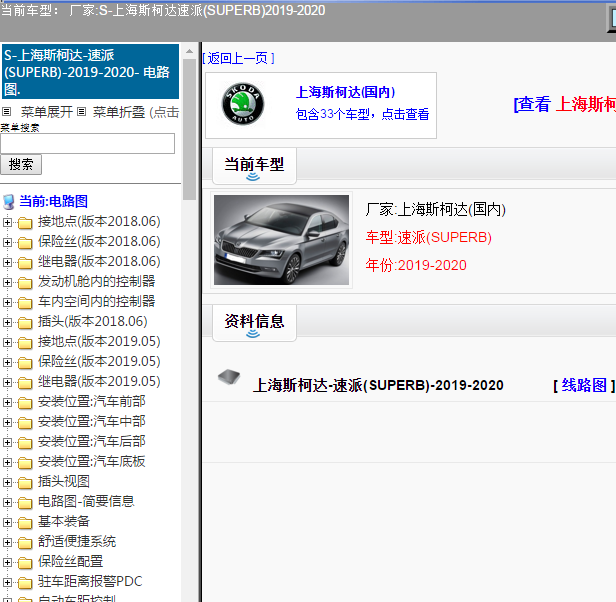Select the 安装位置:汽车底板 tree item
616x602 pixels.
point(92,462)
